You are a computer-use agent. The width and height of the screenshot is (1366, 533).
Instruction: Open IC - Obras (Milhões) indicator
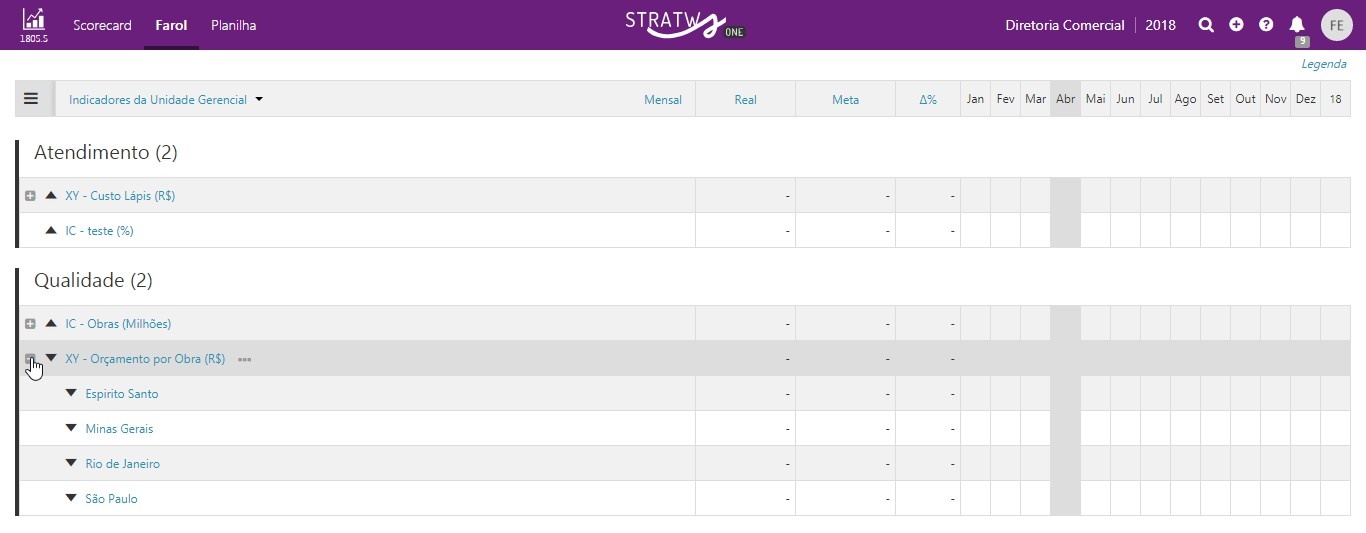pyautogui.click(x=118, y=324)
